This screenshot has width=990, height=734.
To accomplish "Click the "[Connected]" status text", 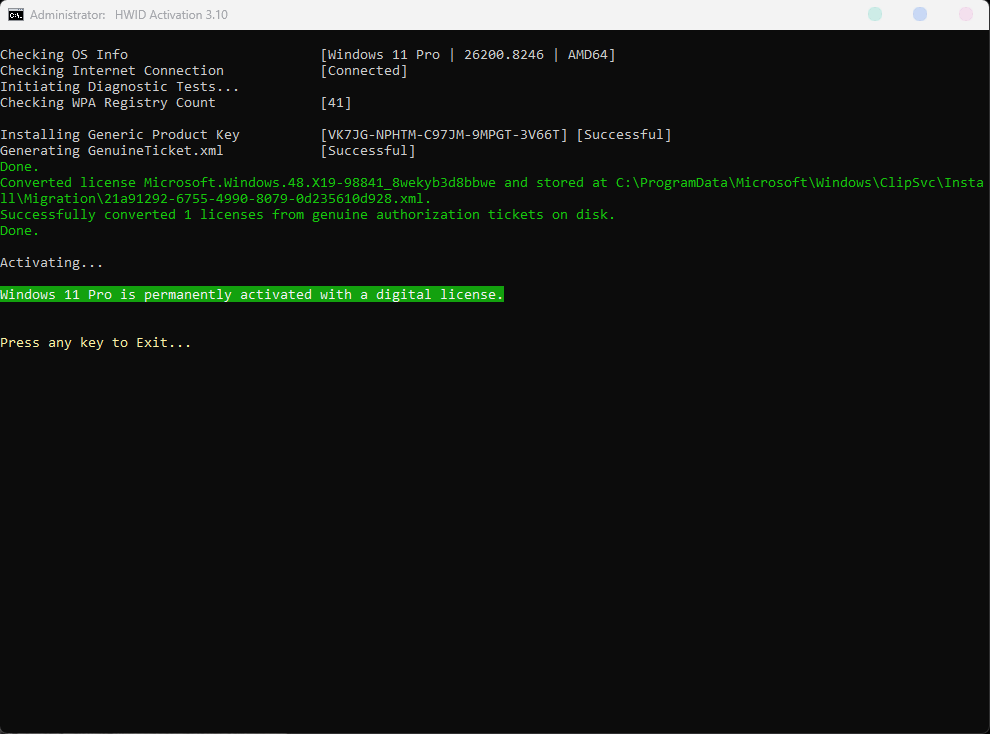I will [x=364, y=71].
